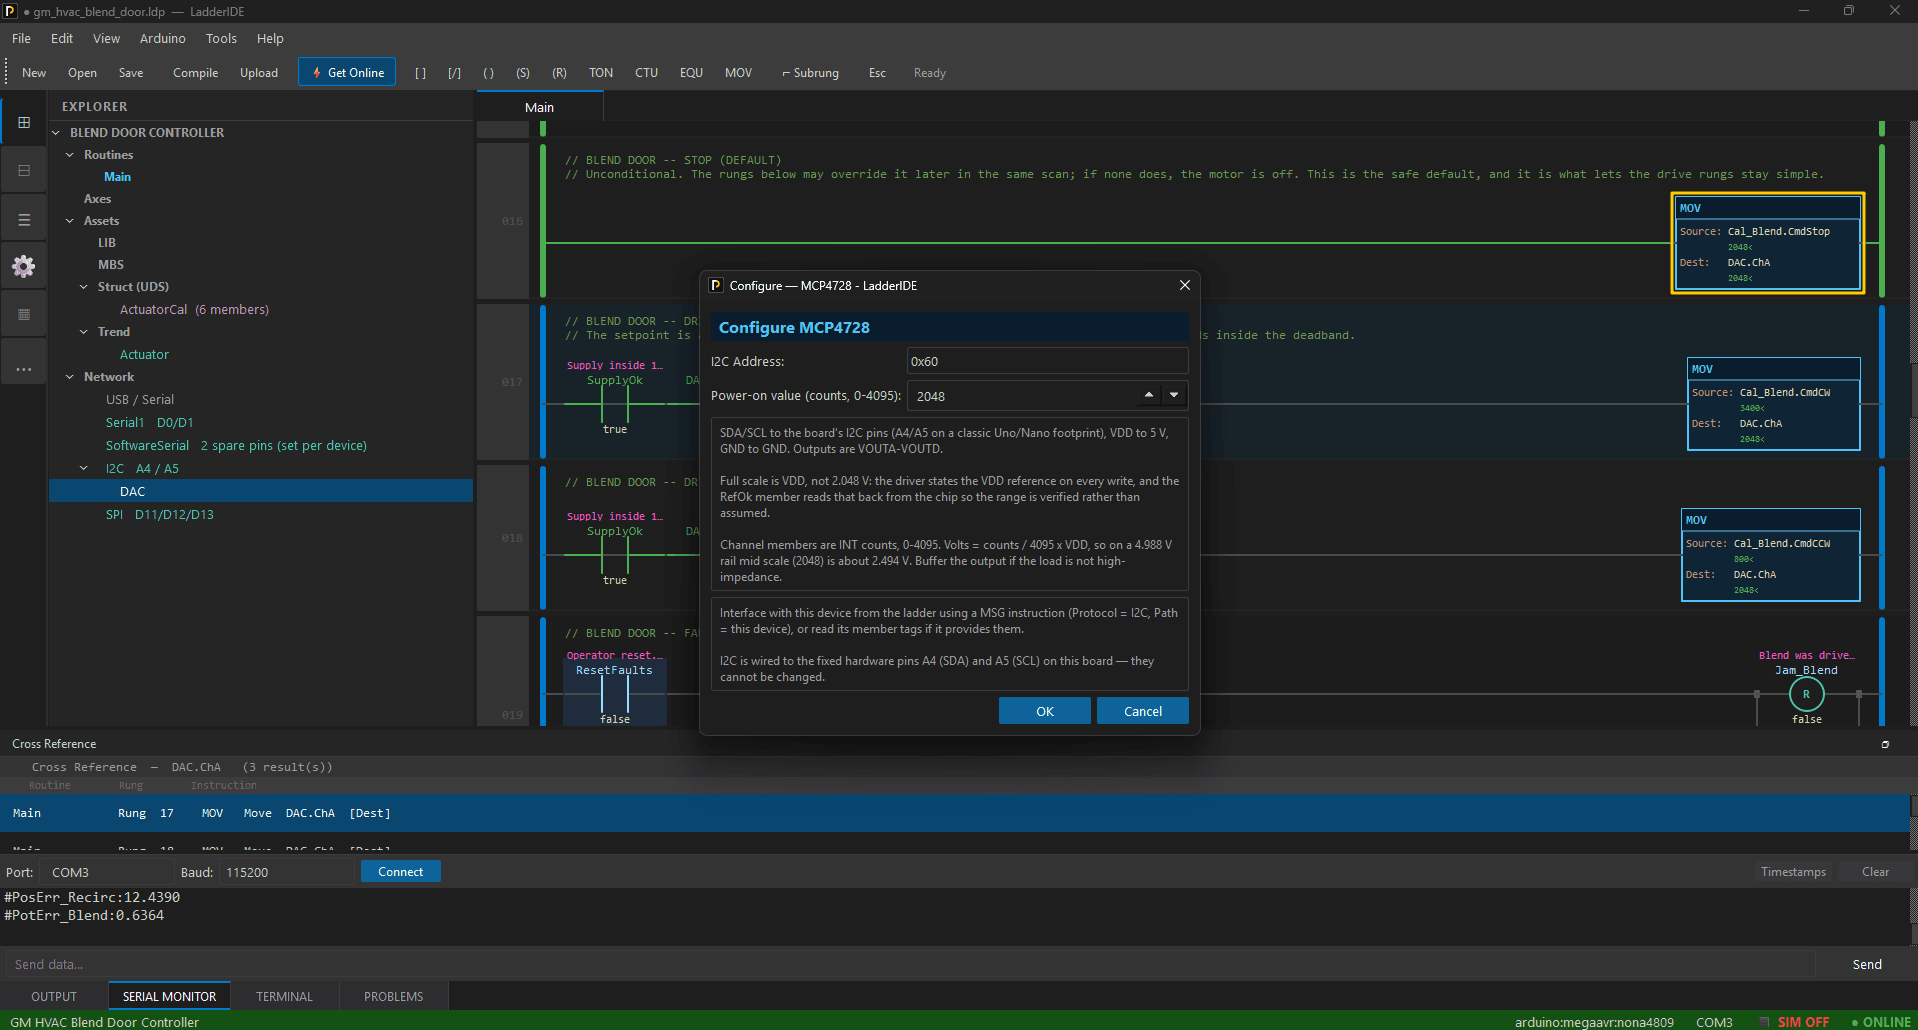Click the Port COM3 field
The image size is (1918, 1030).
[107, 872]
